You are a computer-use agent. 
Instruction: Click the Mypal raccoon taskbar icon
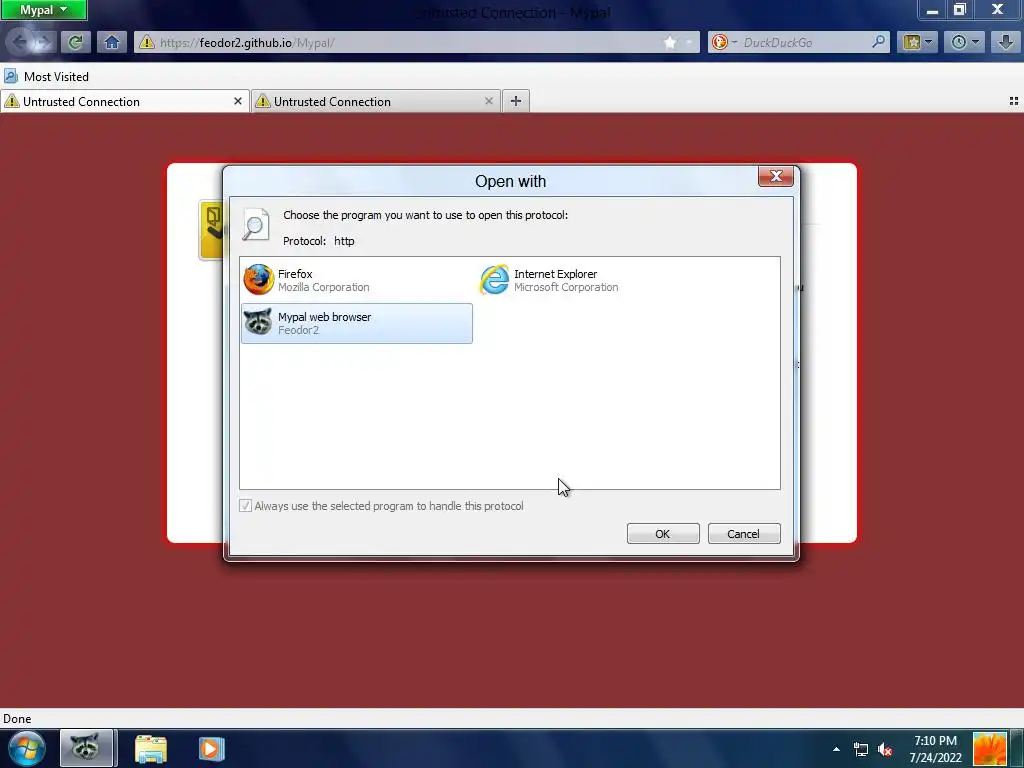(87, 748)
